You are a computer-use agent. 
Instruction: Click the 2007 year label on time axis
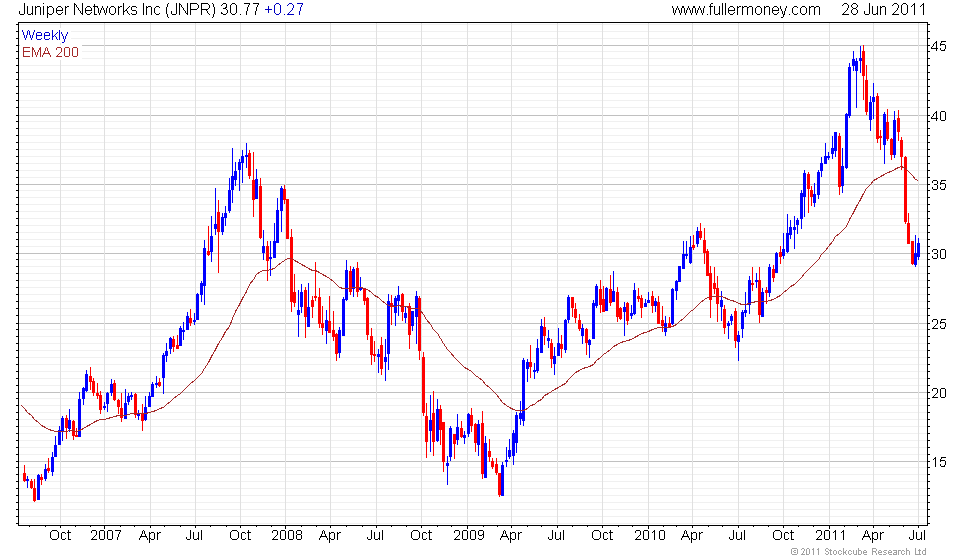(105, 536)
